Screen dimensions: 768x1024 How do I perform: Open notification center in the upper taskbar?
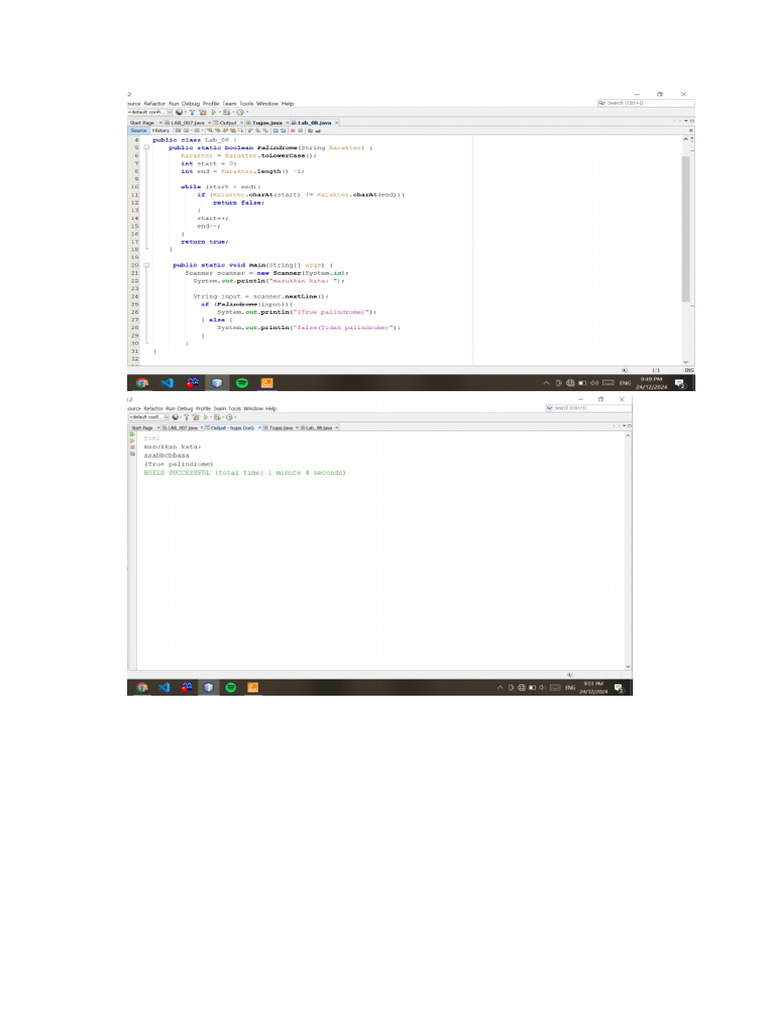[679, 384]
